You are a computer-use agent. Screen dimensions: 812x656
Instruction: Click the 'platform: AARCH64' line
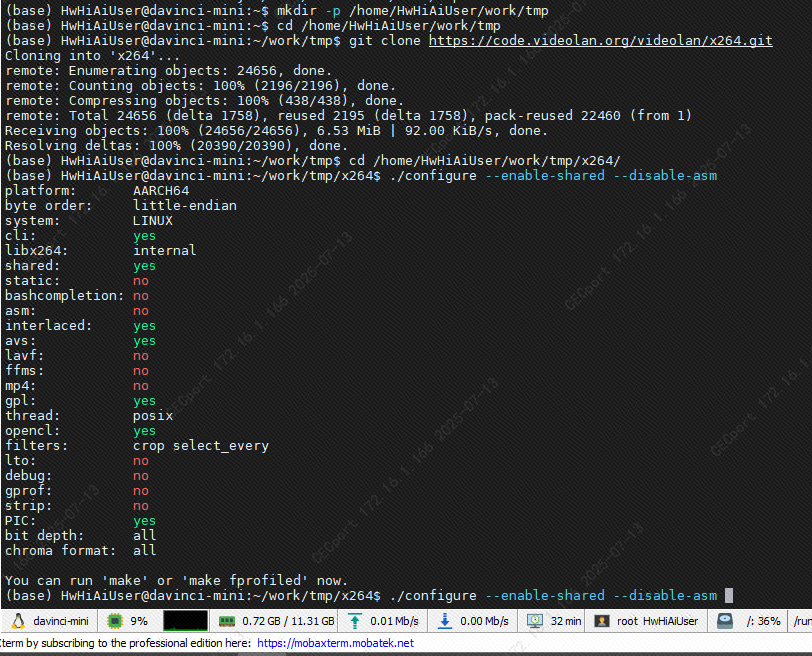pos(97,191)
